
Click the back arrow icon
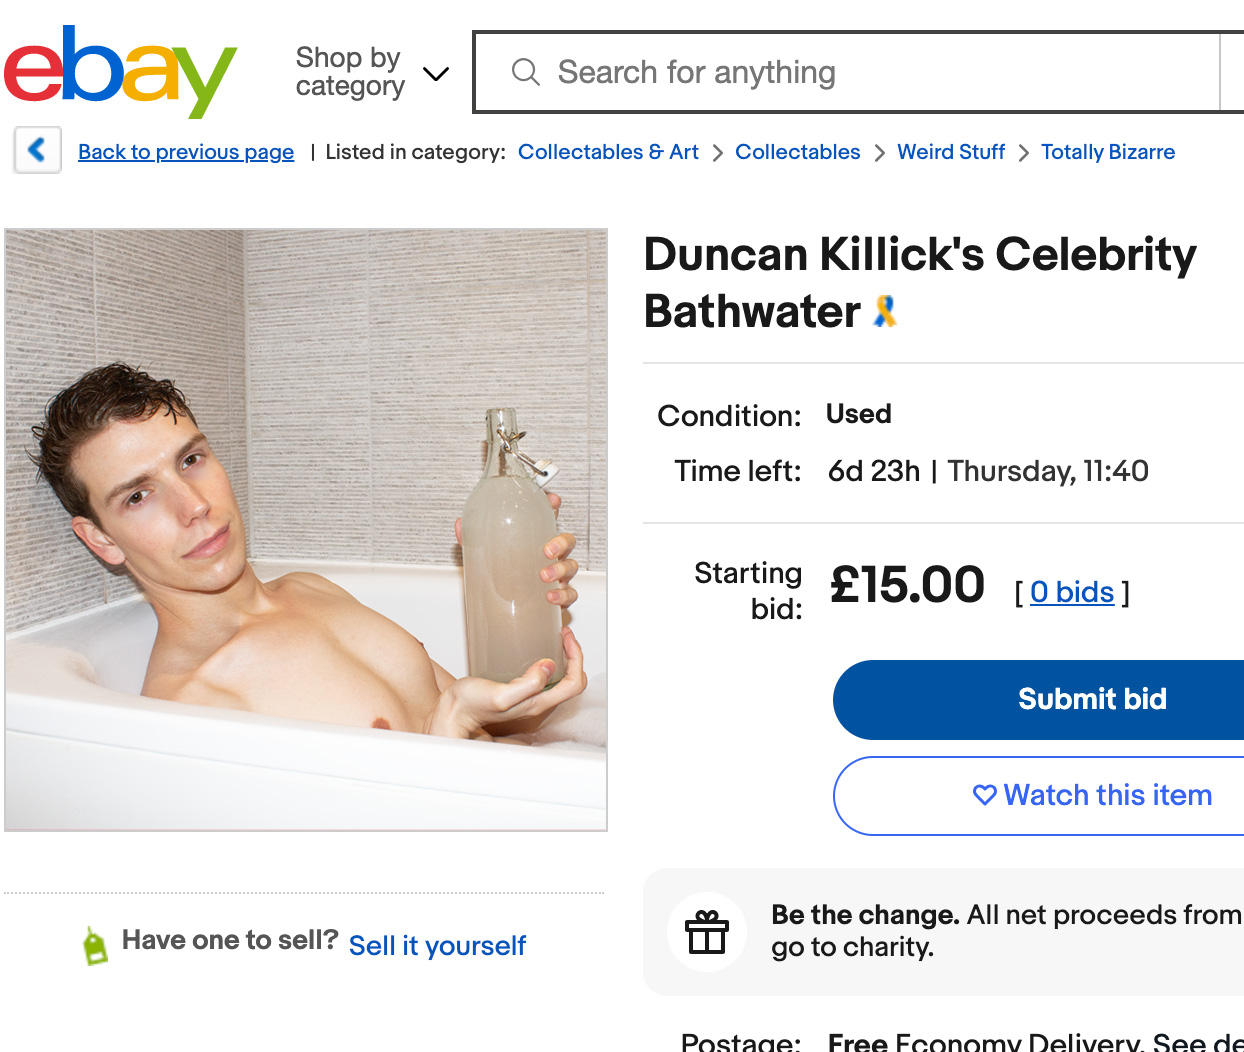[x=37, y=150]
